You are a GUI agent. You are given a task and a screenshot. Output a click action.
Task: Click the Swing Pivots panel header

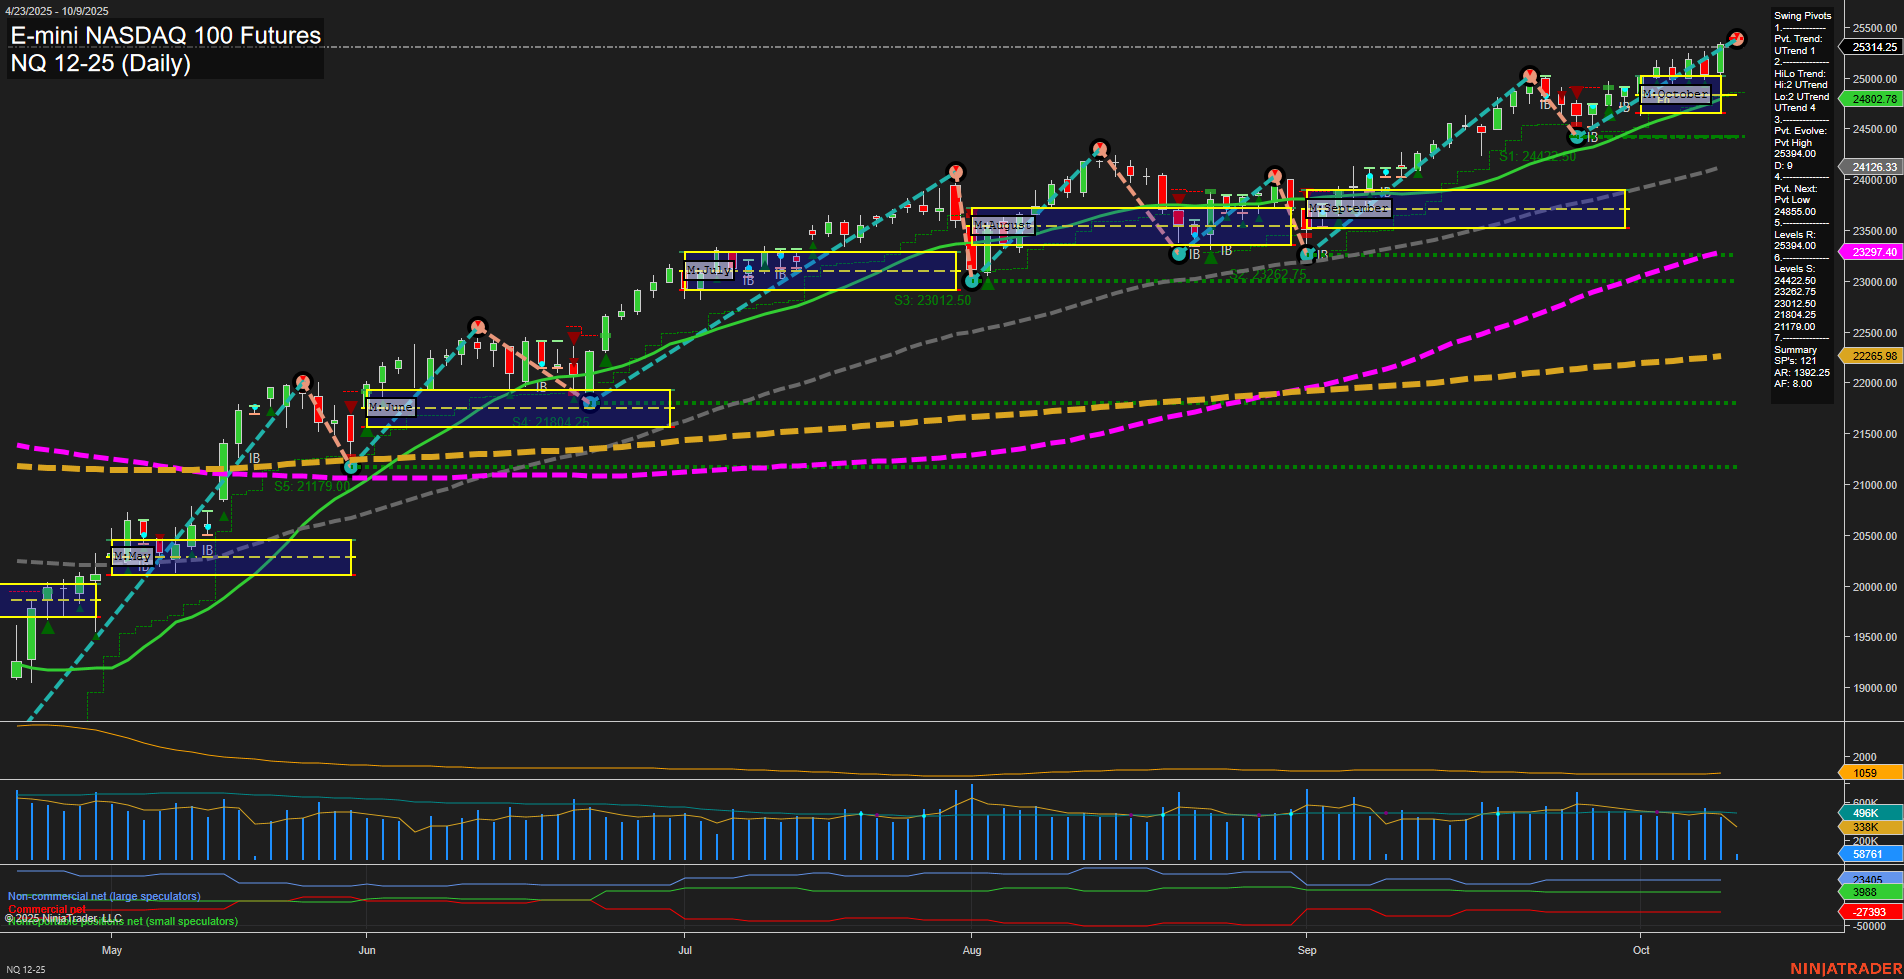tap(1800, 16)
